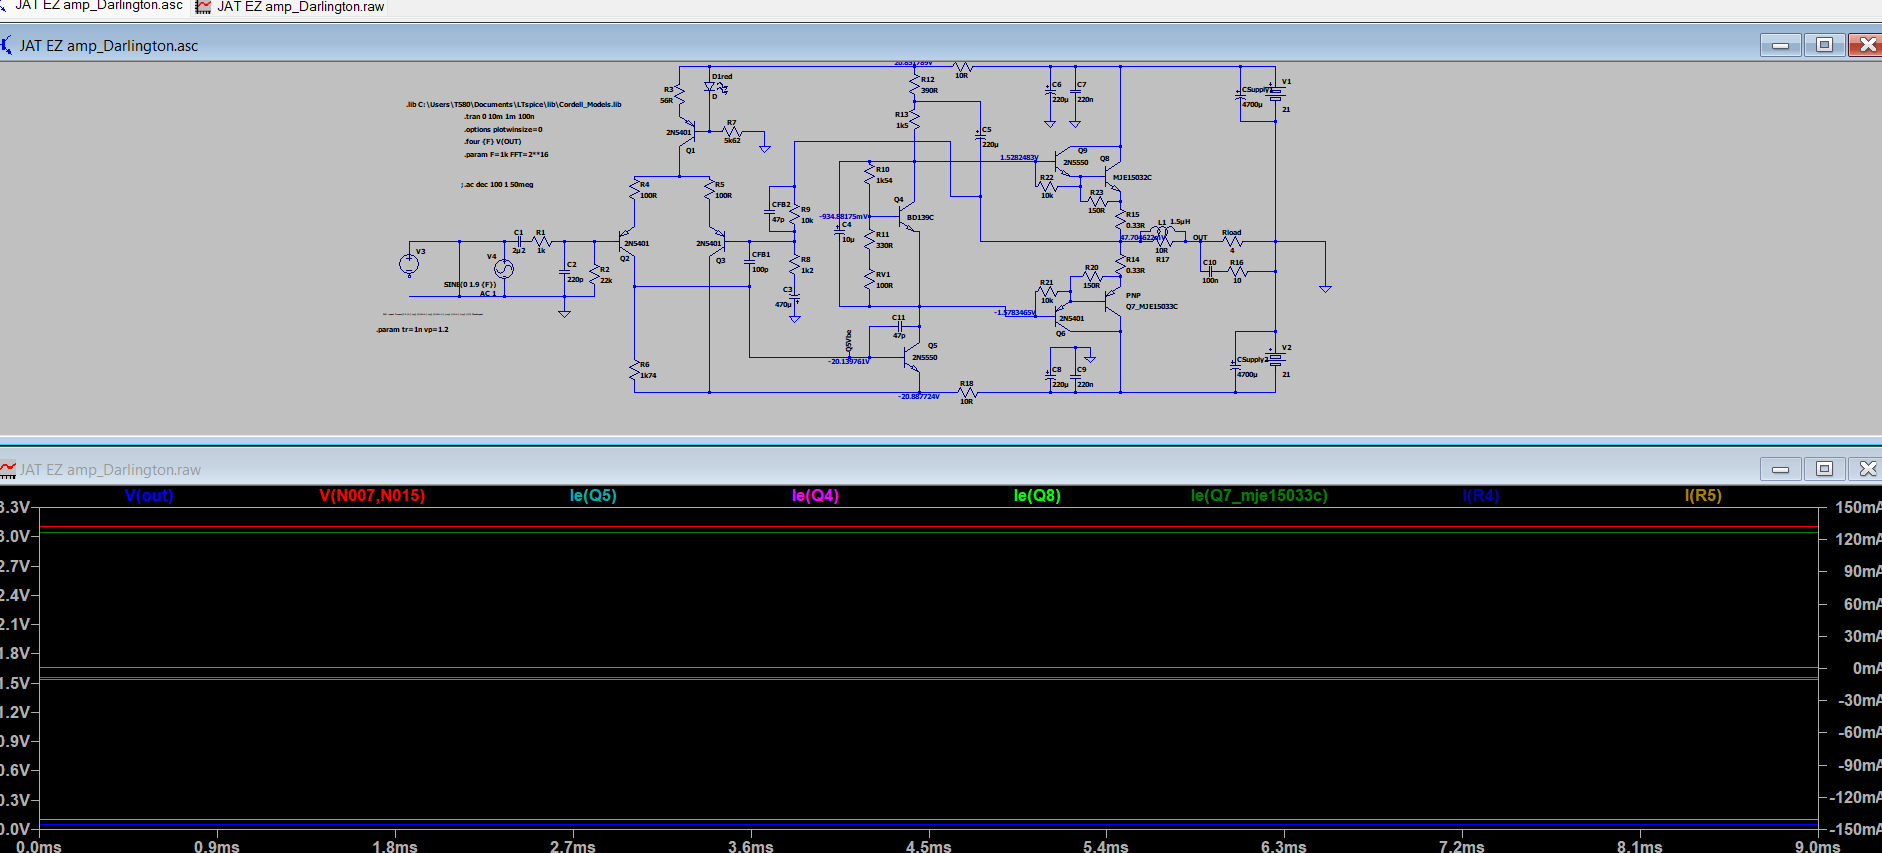Image resolution: width=1882 pixels, height=853 pixels.
Task: Close the schematic .asc window
Action: click(1865, 45)
